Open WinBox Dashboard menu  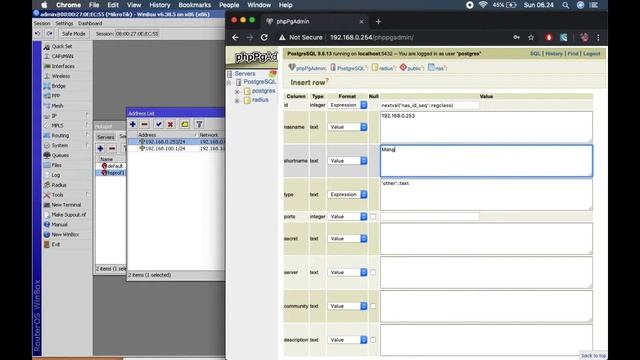click(x=90, y=23)
